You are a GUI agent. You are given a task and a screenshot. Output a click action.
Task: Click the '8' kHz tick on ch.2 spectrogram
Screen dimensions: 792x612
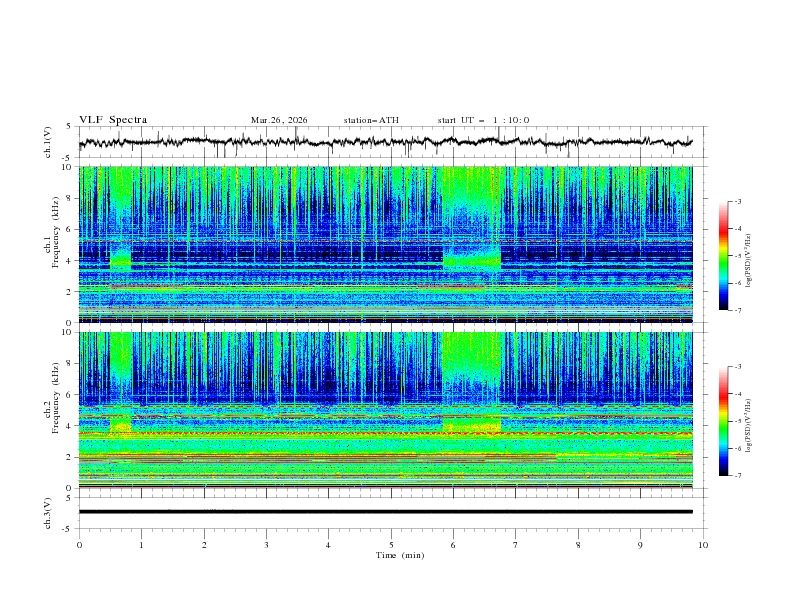click(x=71, y=364)
